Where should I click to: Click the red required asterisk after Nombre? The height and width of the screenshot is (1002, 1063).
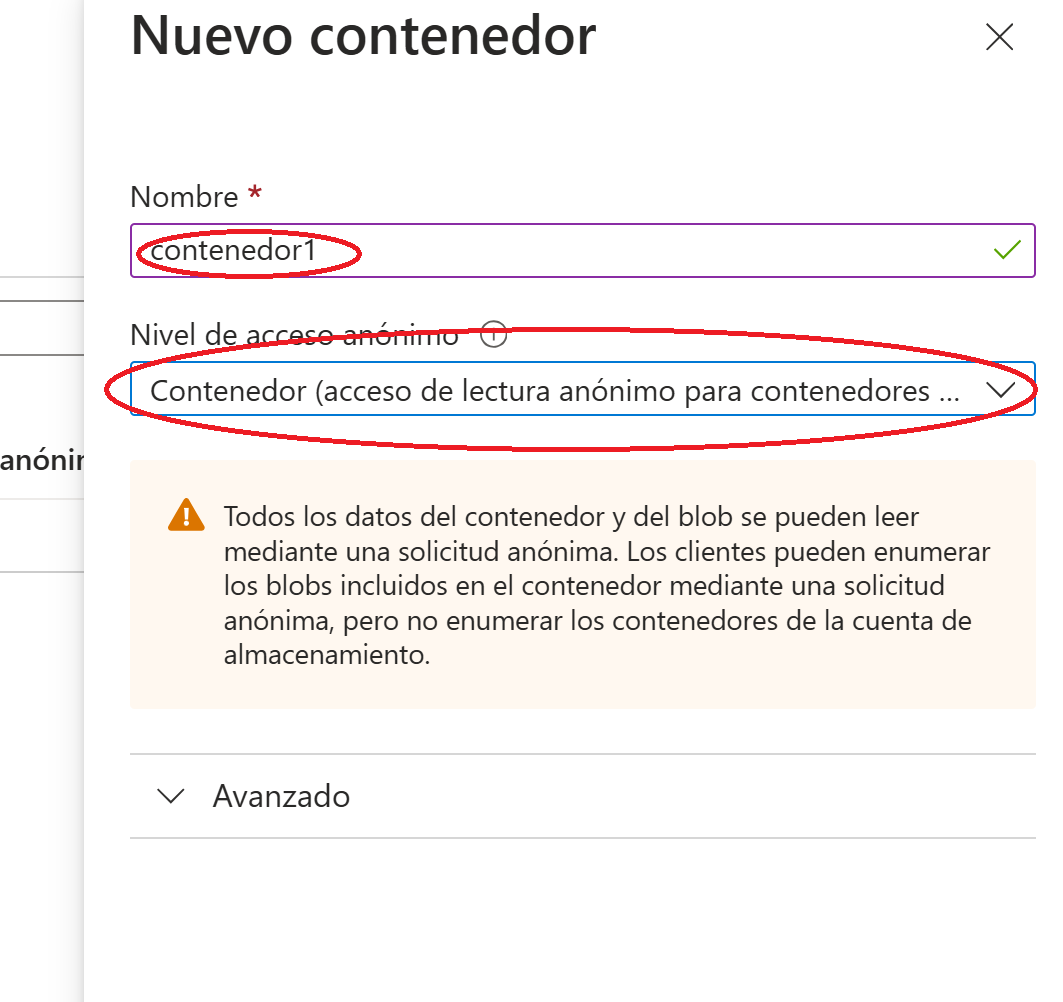coord(254,192)
